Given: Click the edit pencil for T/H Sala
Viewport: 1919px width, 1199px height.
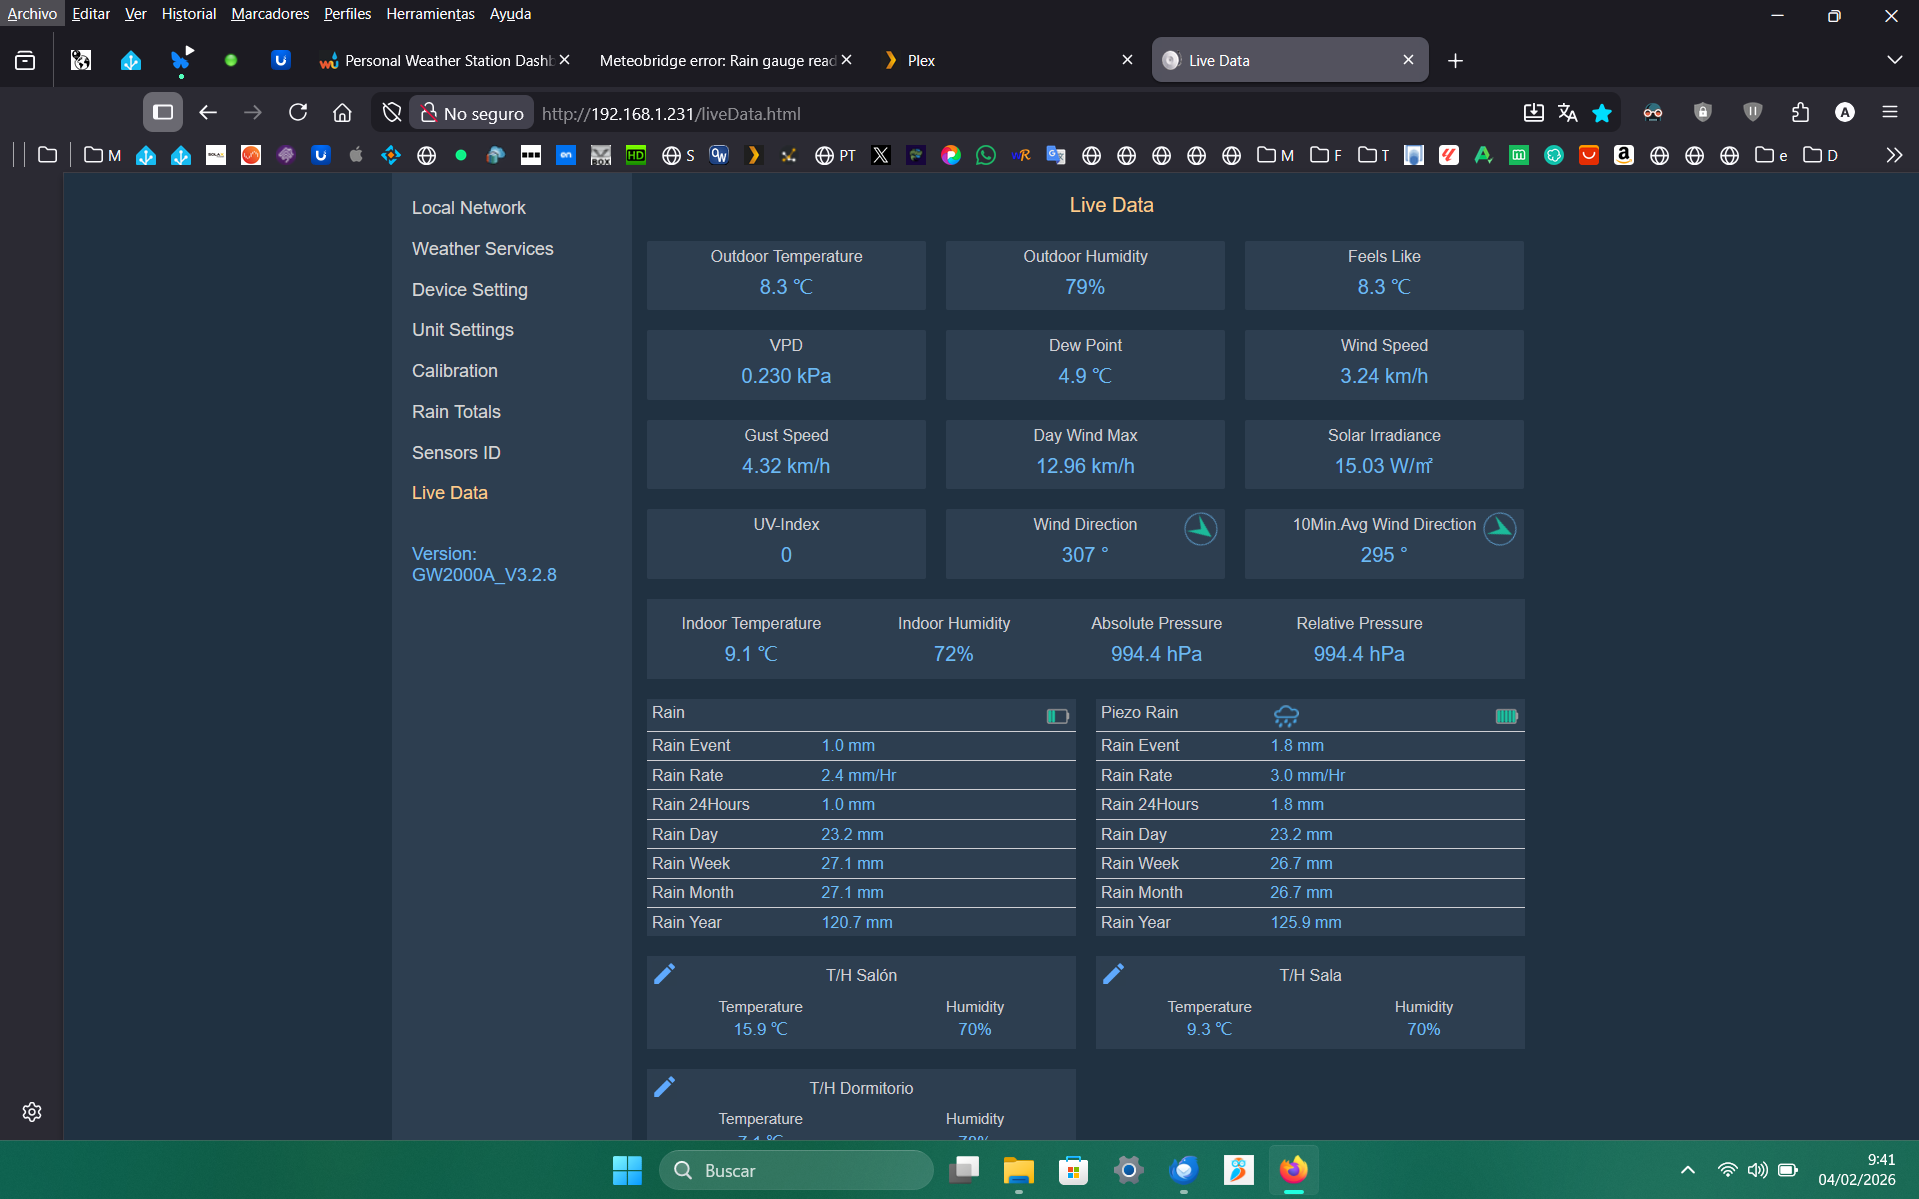Looking at the screenshot, I should pos(1113,974).
